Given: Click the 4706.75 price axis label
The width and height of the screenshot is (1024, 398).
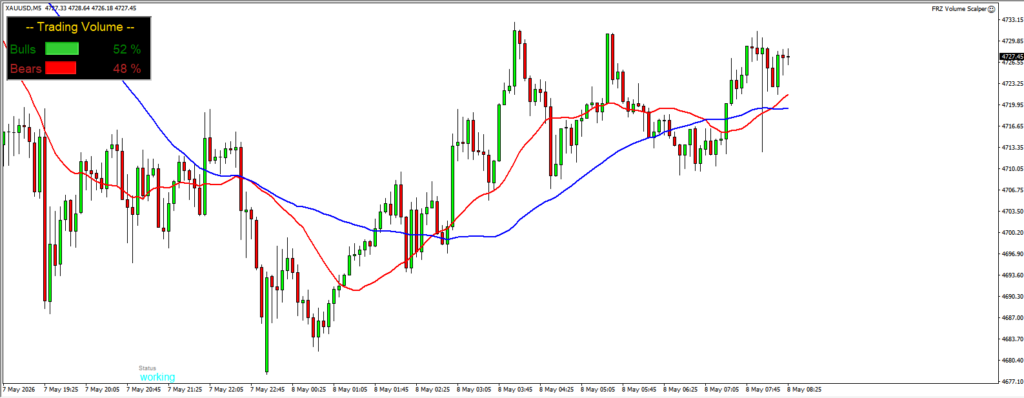Looking at the screenshot, I should pos(1011,190).
